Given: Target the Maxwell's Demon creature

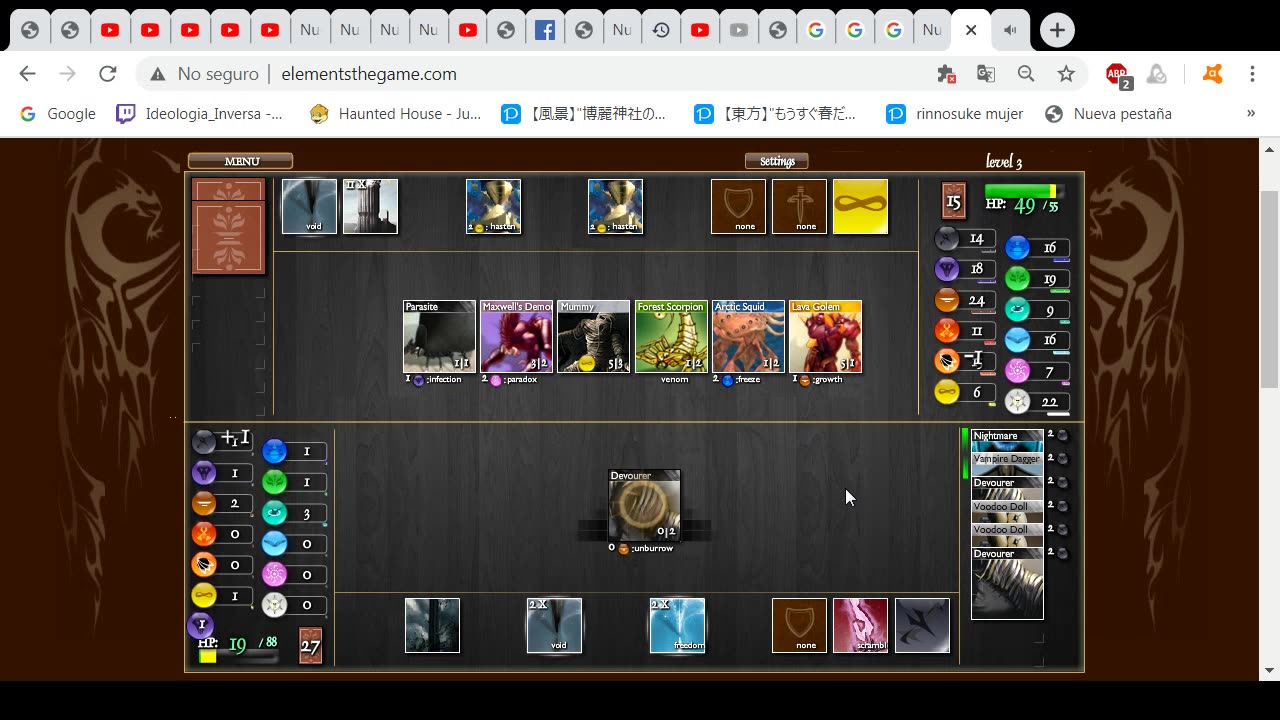Looking at the screenshot, I should 516,337.
